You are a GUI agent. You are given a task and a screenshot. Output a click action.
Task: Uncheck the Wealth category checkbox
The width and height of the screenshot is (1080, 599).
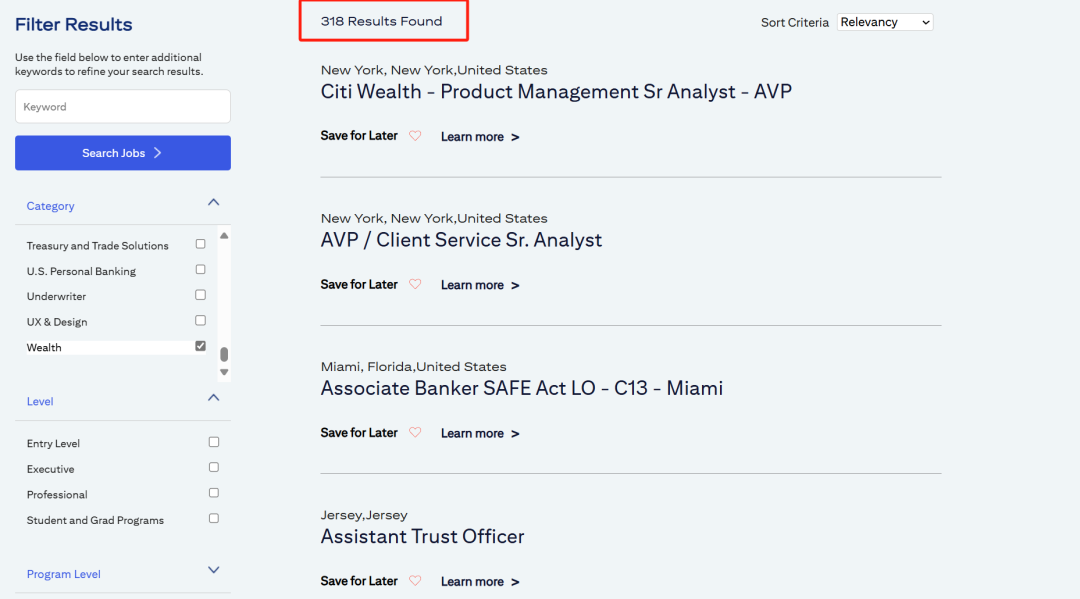pyautogui.click(x=200, y=346)
